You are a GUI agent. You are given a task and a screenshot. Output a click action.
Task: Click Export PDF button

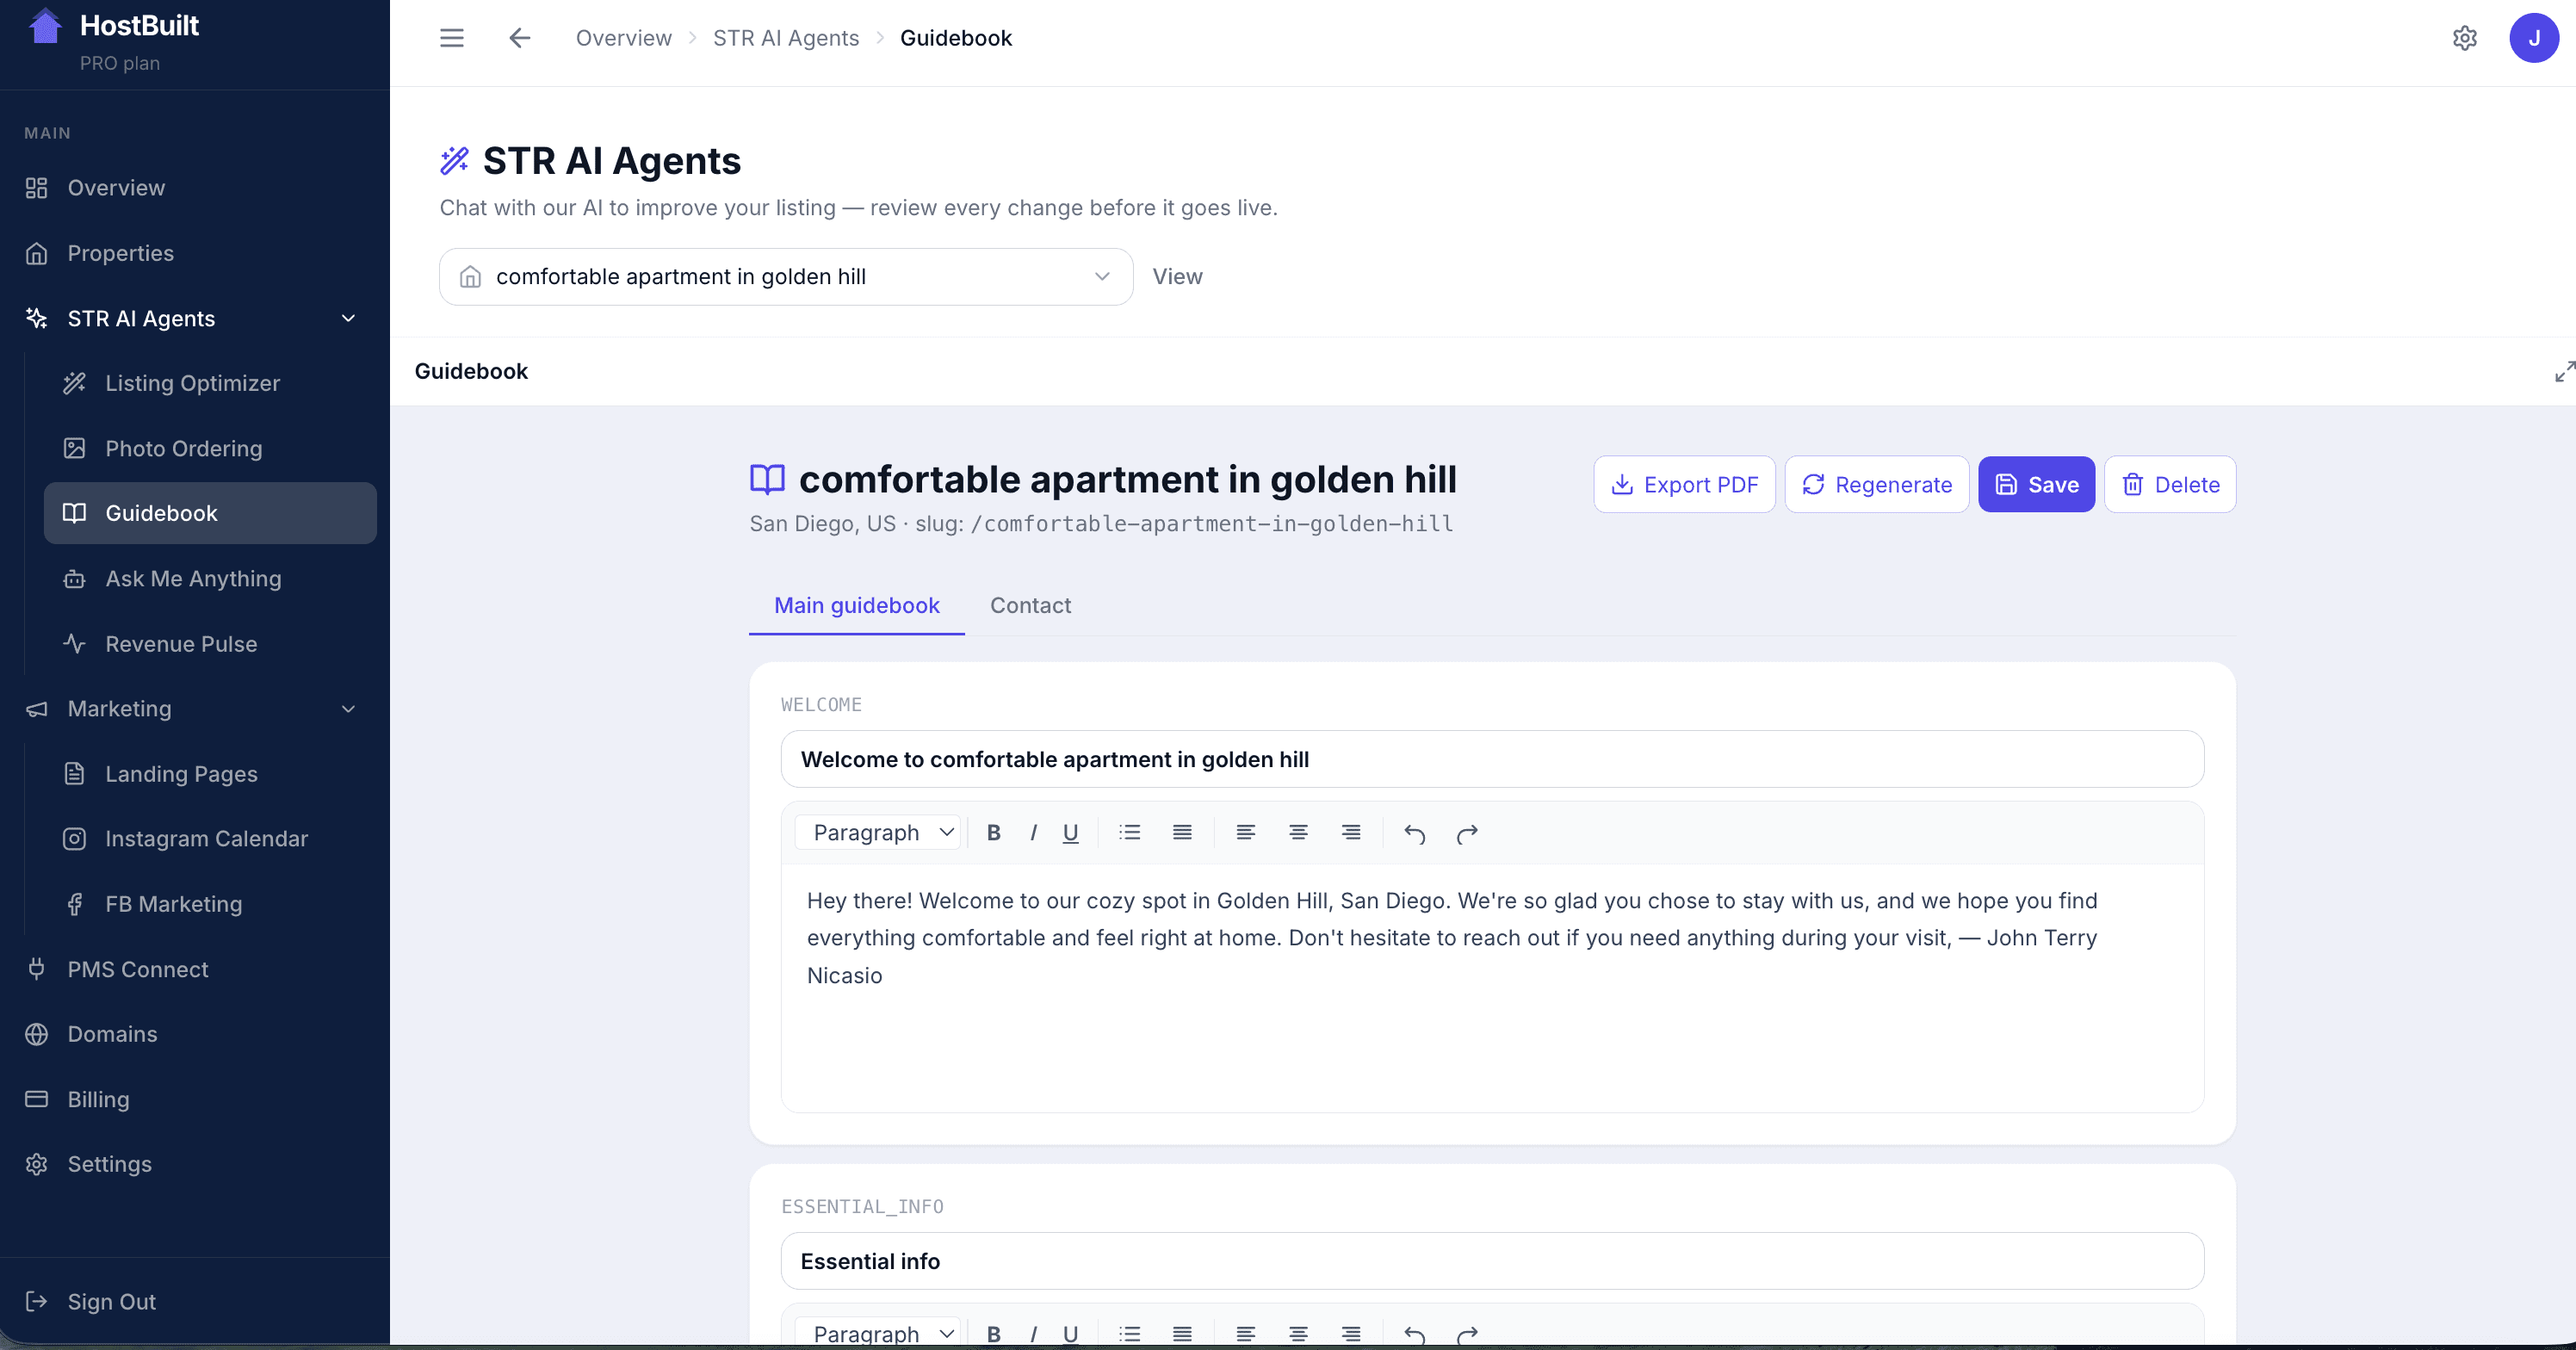(1684, 484)
